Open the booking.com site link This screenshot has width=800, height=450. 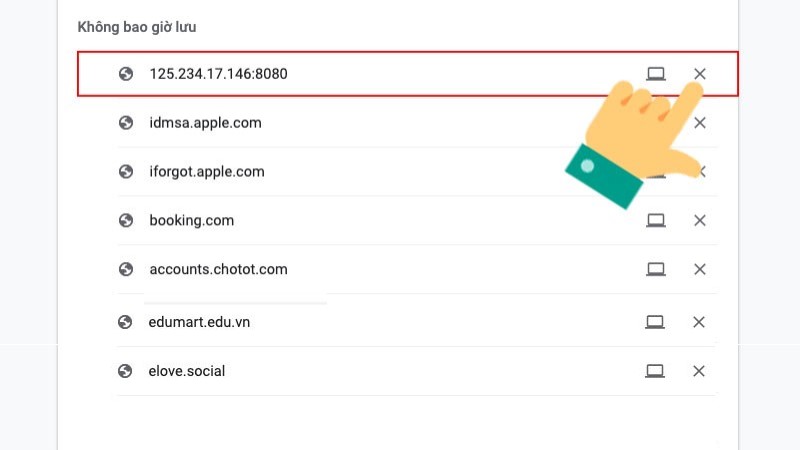point(191,220)
